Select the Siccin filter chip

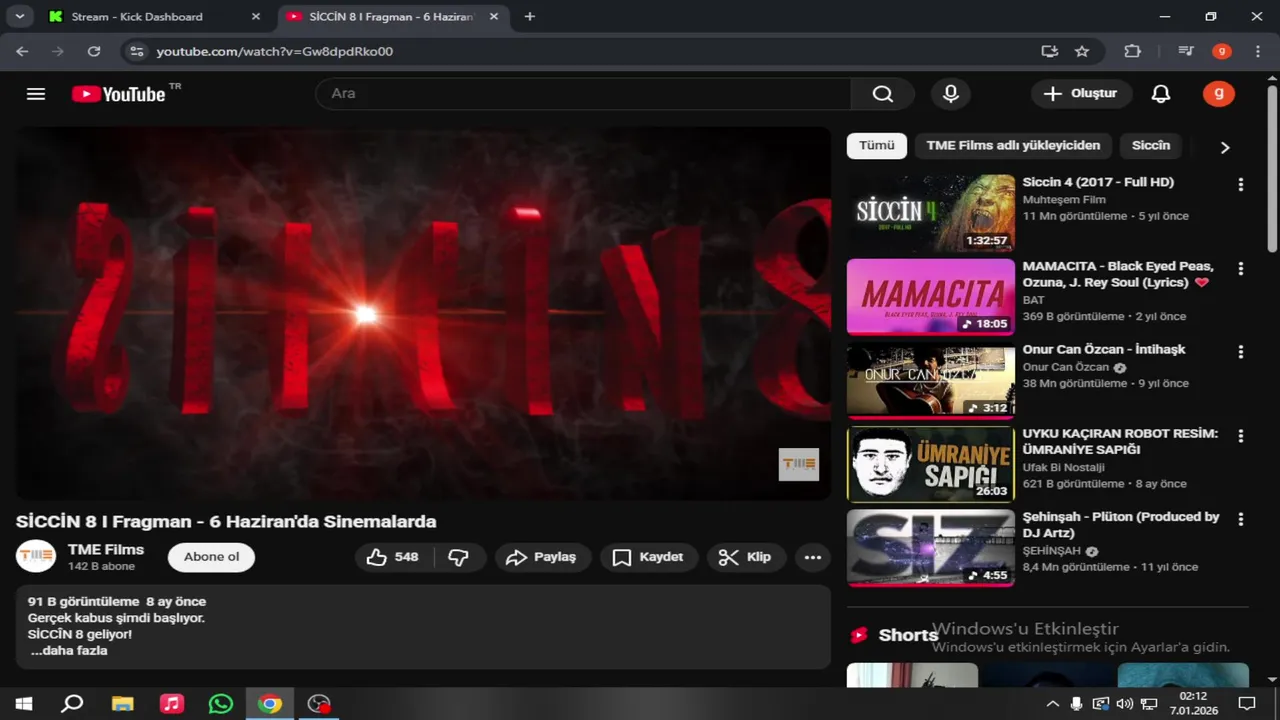tap(1151, 145)
